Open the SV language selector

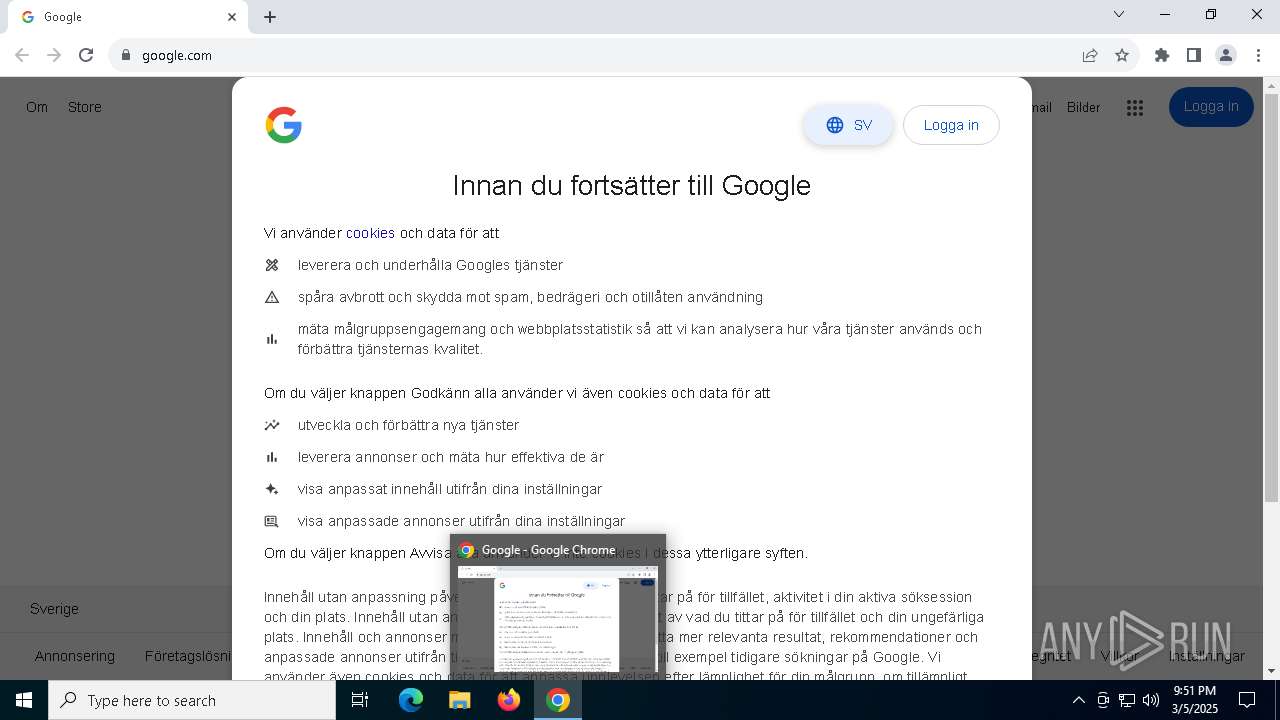pyautogui.click(x=848, y=125)
